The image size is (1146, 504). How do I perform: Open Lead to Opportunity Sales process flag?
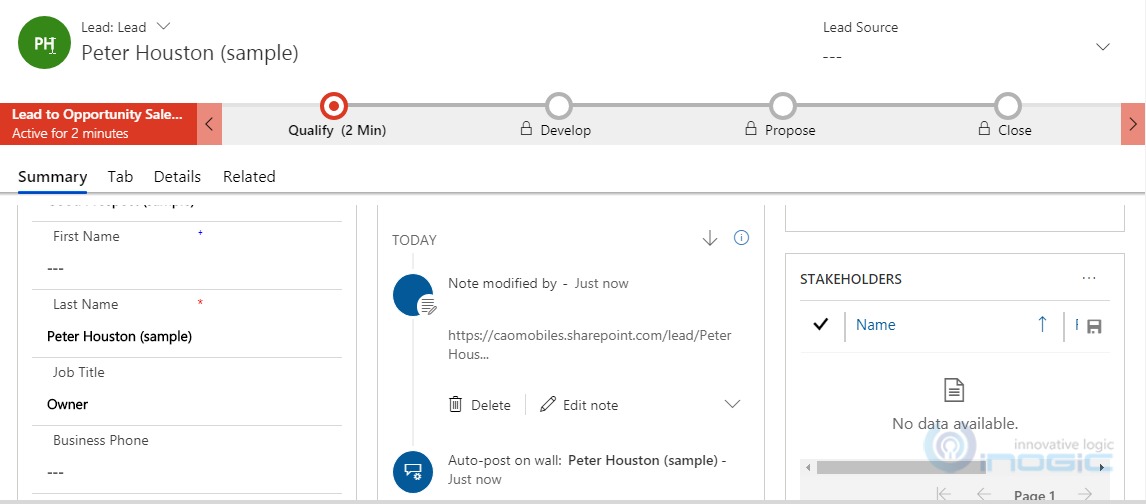click(99, 123)
